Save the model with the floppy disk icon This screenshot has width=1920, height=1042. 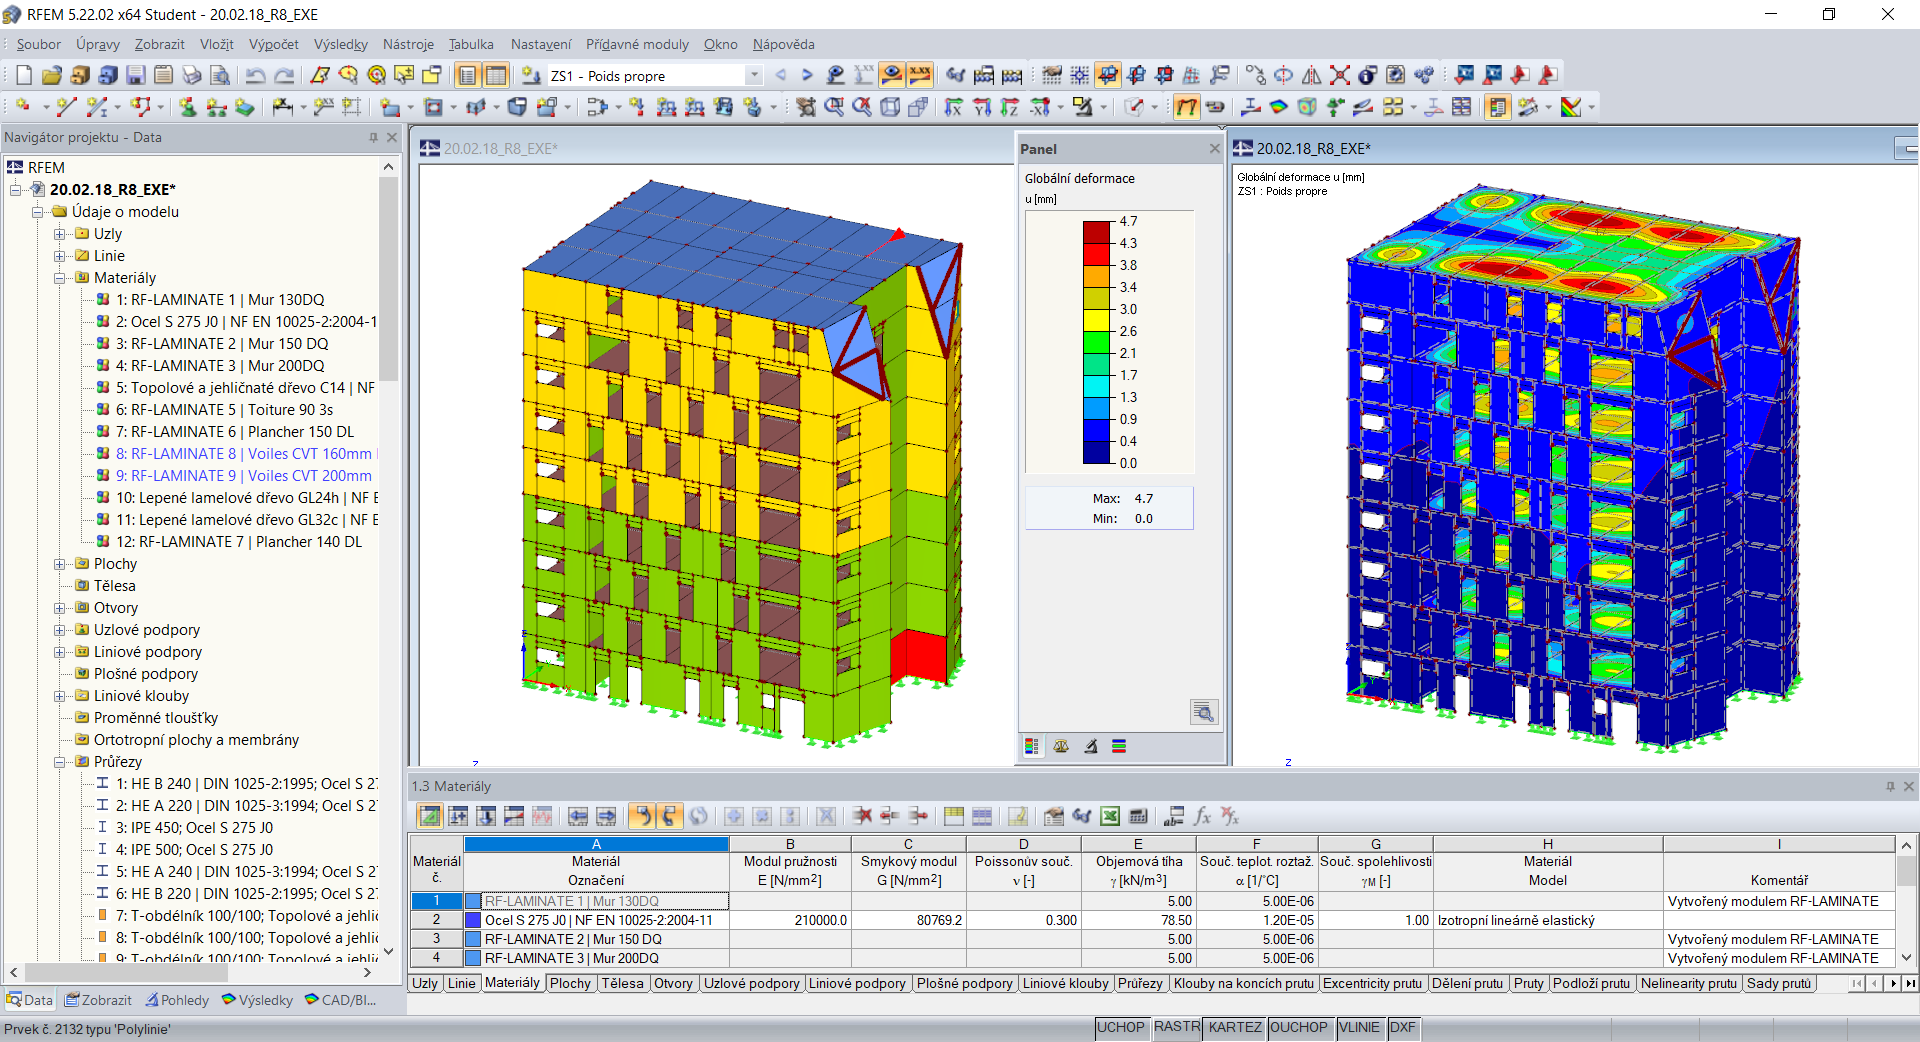pyautogui.click(x=136, y=75)
